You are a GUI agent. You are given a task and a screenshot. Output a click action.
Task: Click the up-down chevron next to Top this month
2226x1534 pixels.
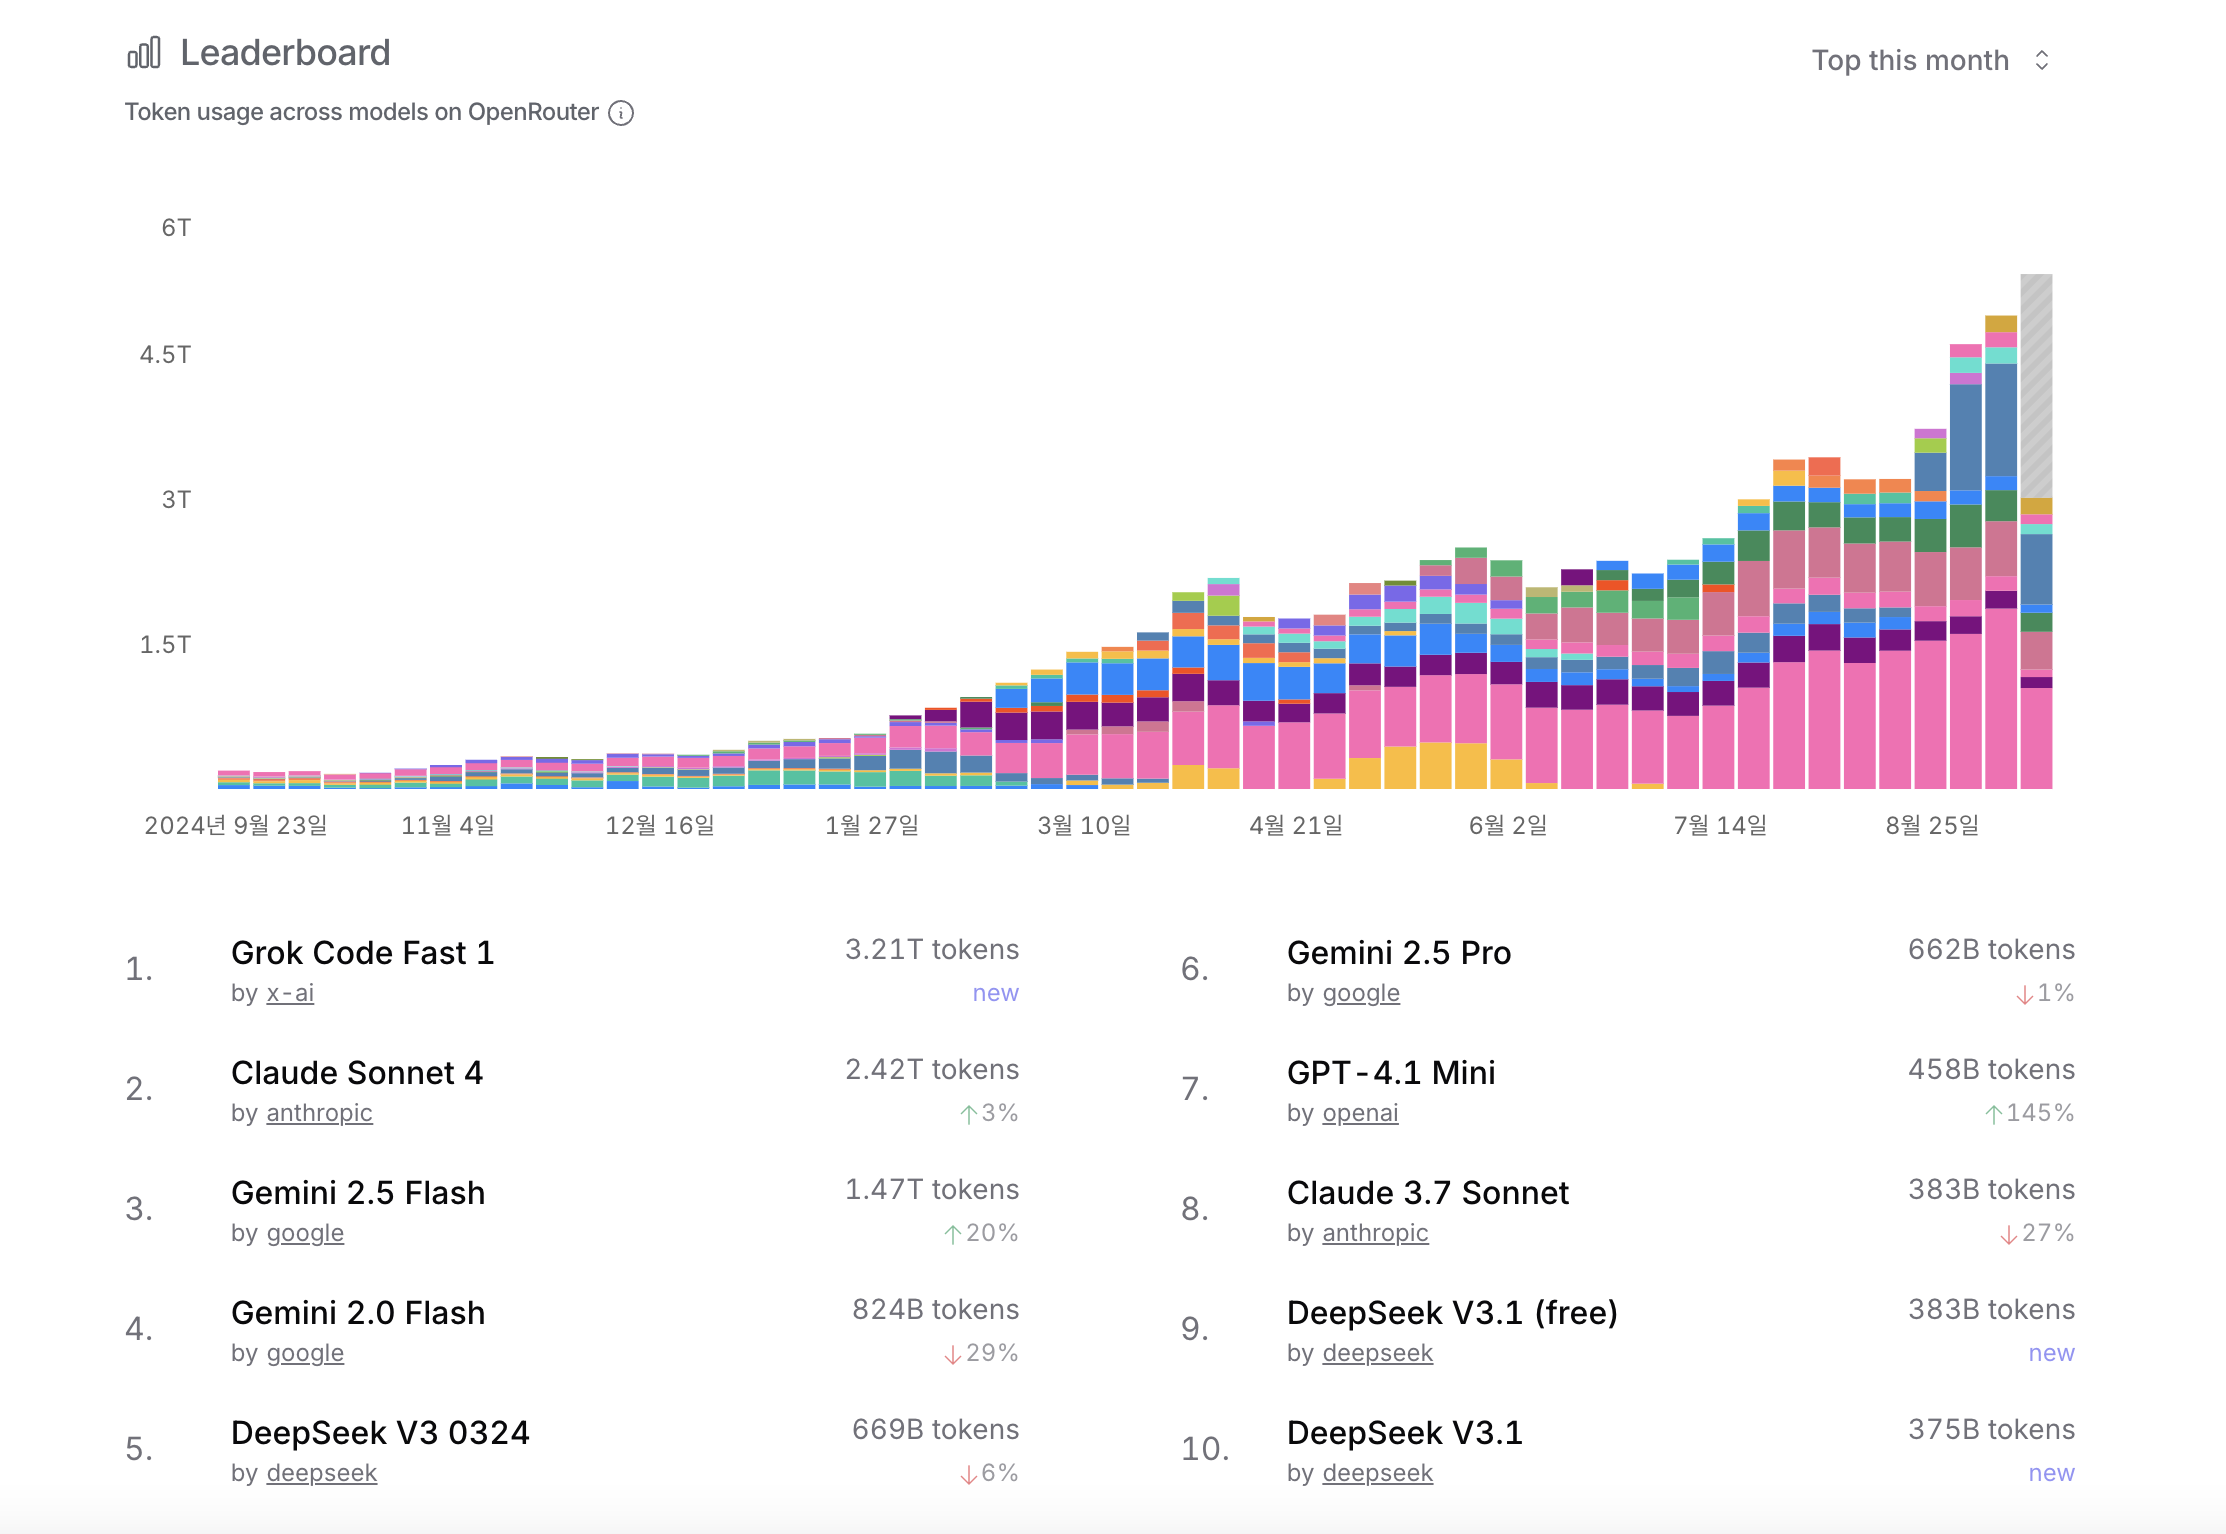click(2042, 61)
